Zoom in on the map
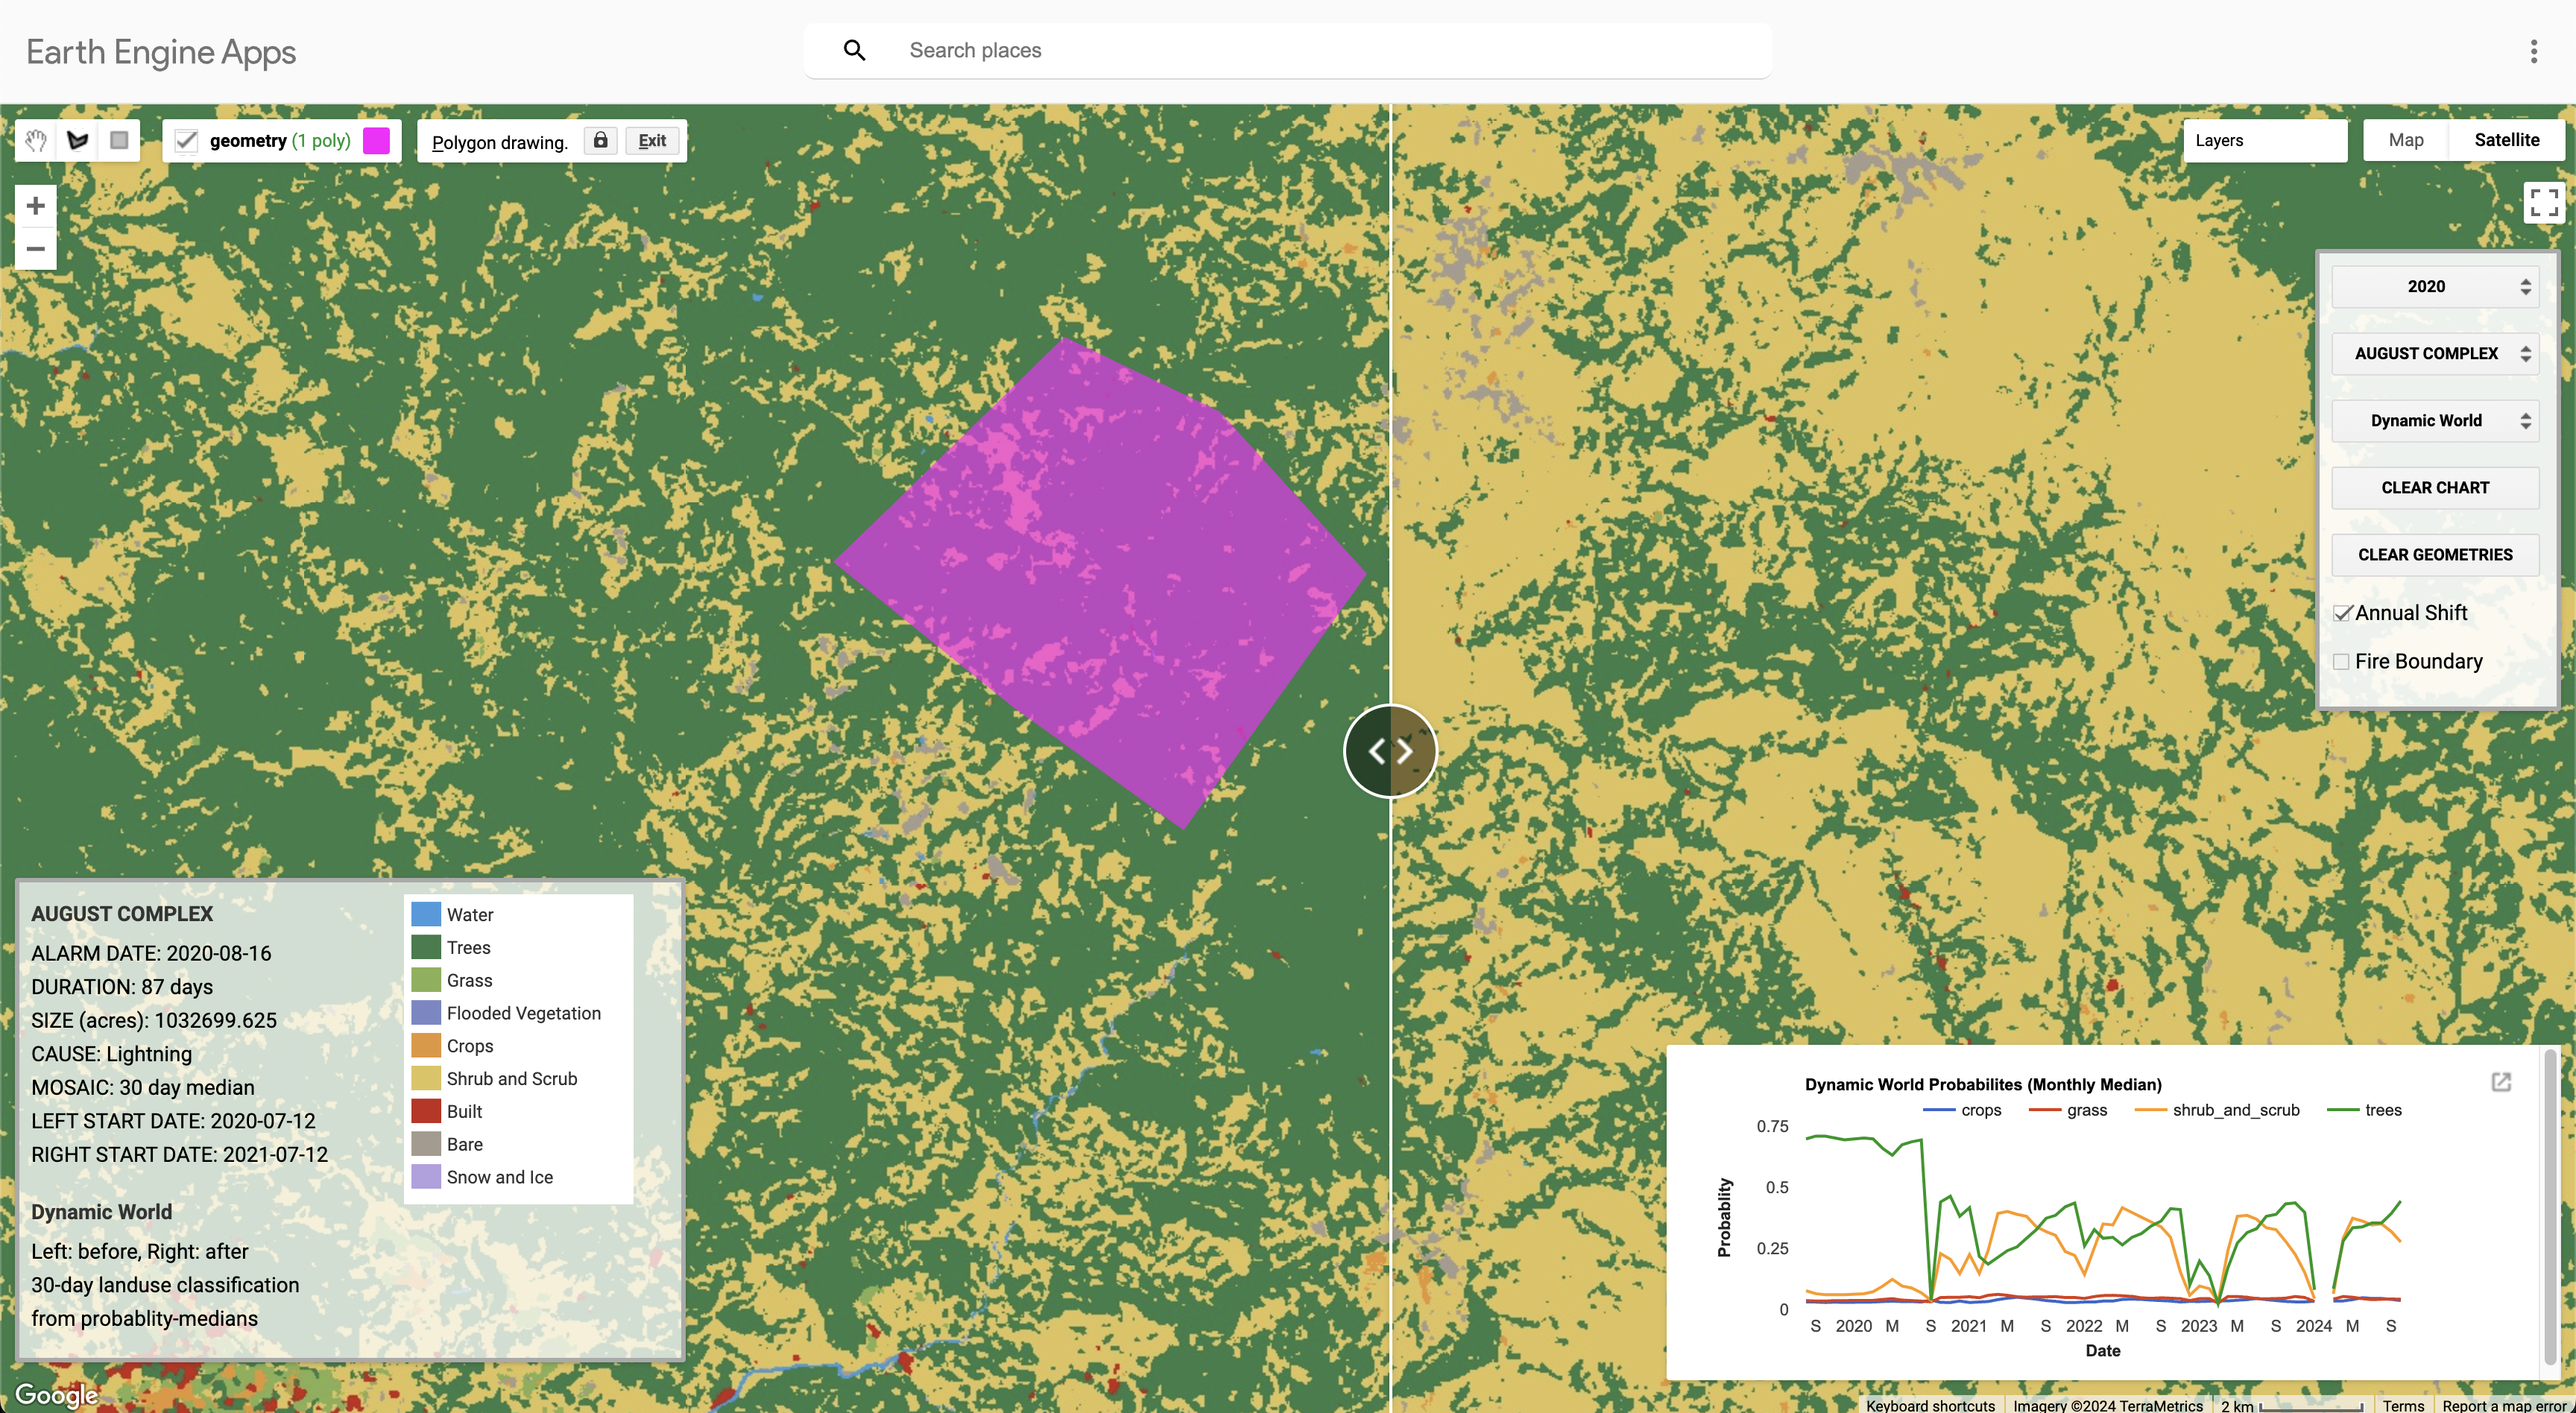The height and width of the screenshot is (1413, 2576). tap(36, 206)
